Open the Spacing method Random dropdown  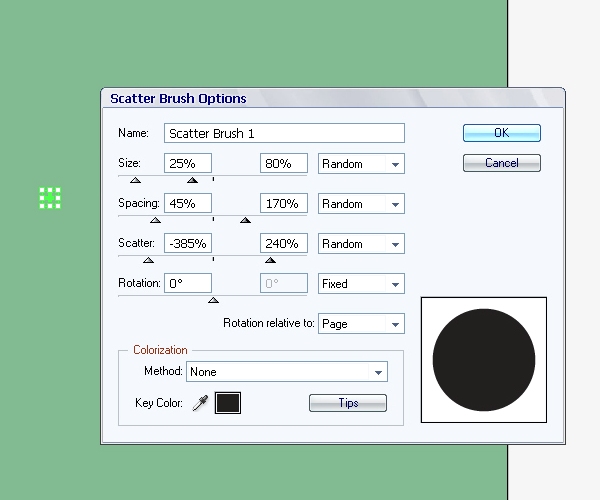pos(361,204)
